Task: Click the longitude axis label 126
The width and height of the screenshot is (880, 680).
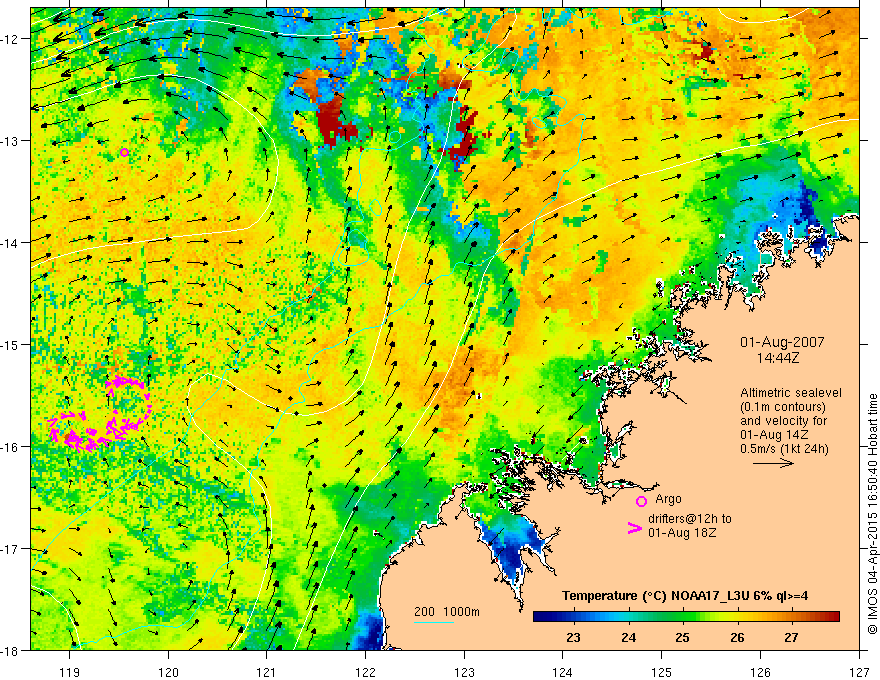Action: click(x=760, y=673)
